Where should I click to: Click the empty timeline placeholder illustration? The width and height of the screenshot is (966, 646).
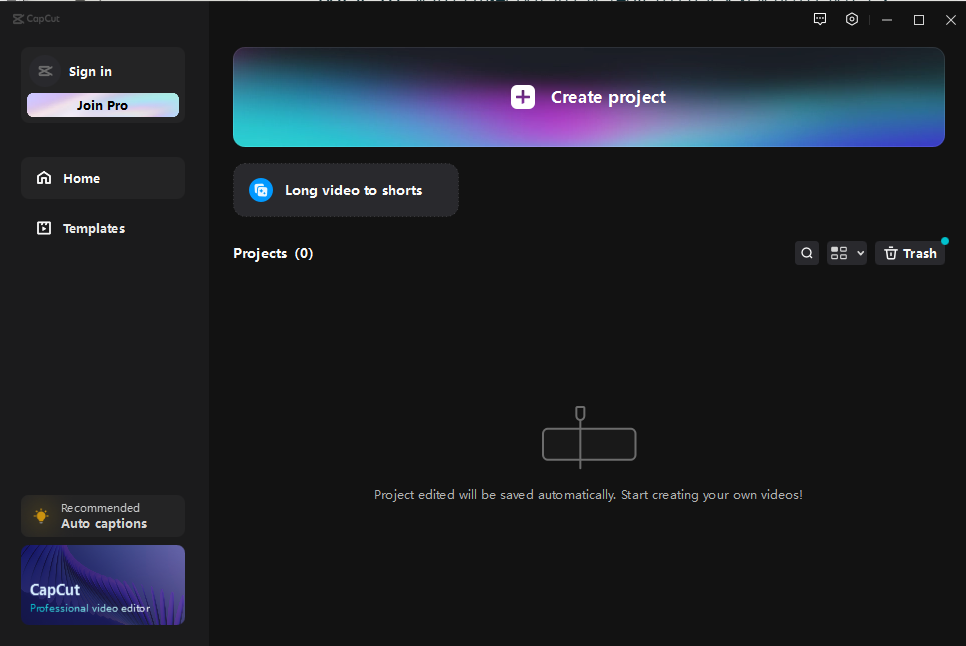click(x=589, y=437)
